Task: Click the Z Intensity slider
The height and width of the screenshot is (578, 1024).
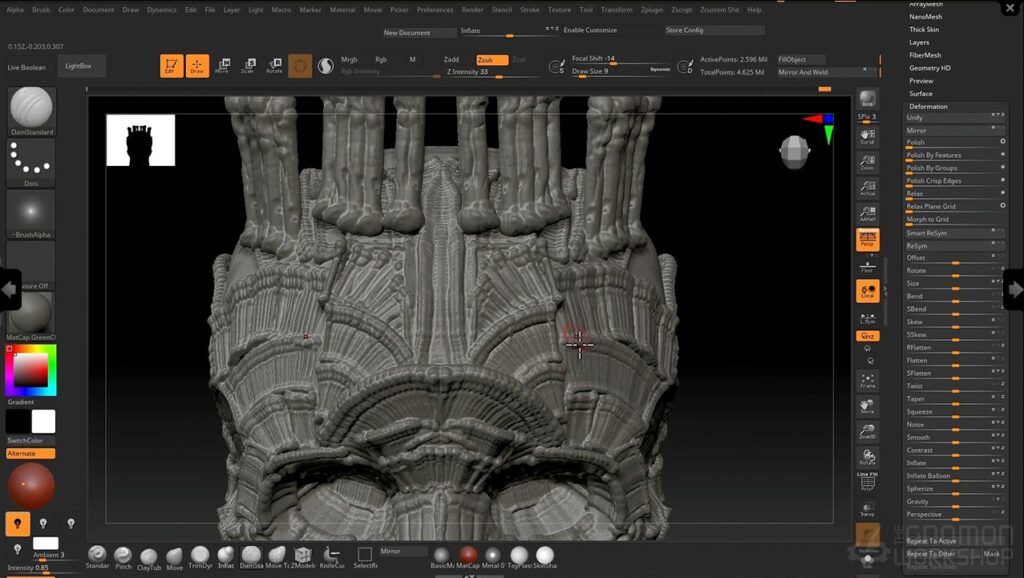Action: 492,72
